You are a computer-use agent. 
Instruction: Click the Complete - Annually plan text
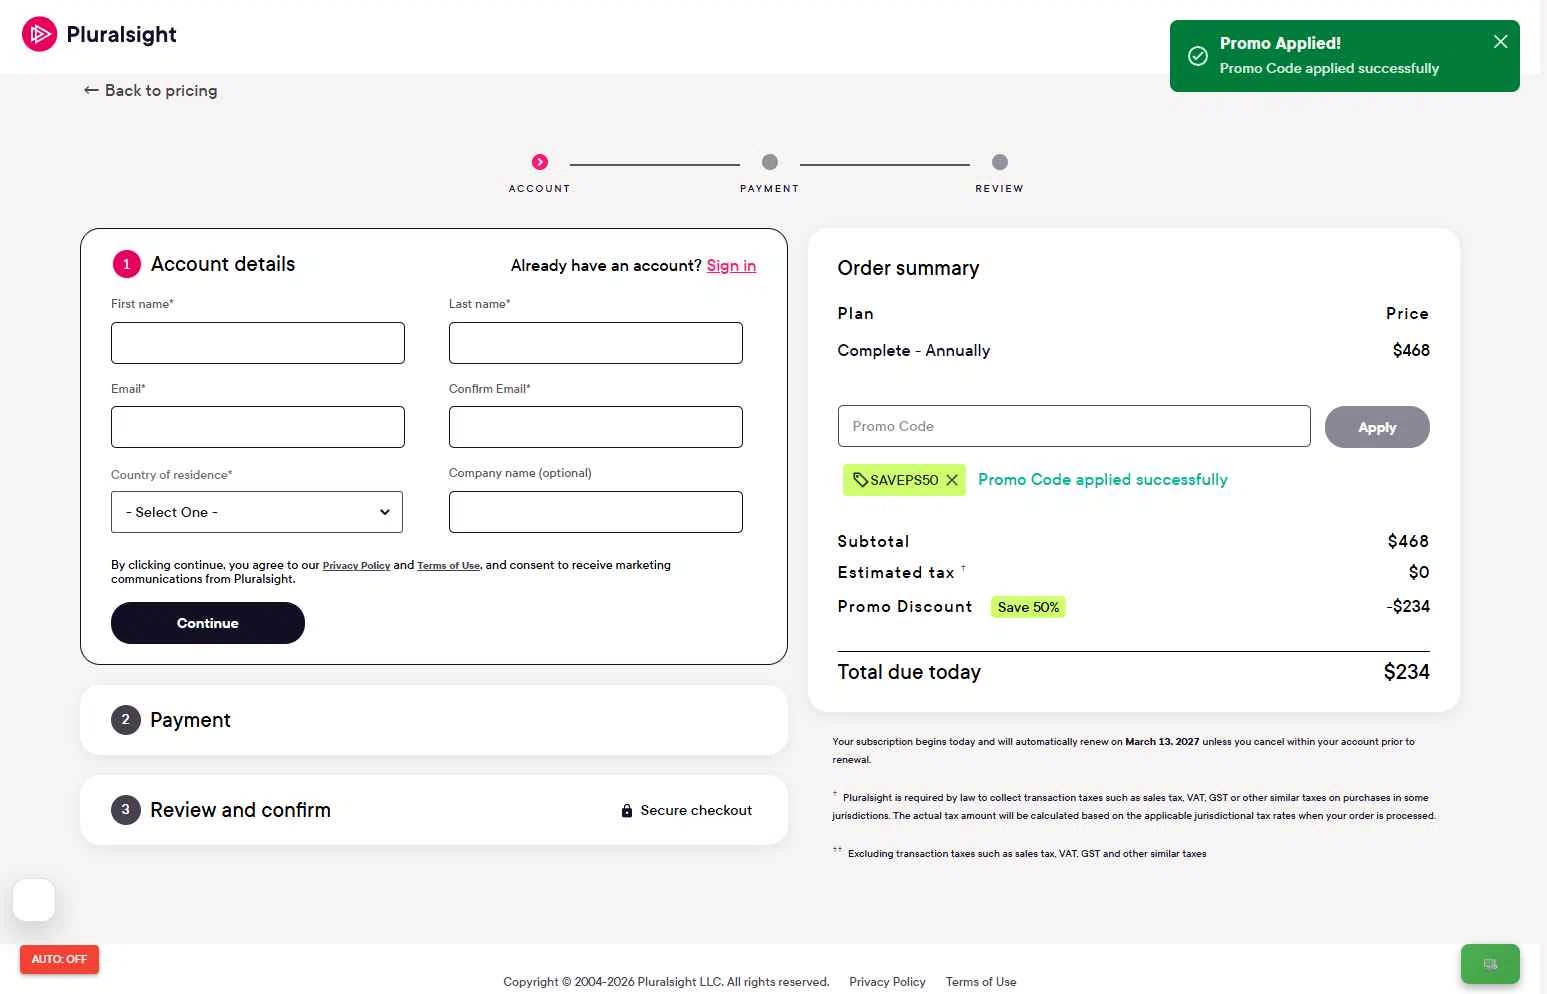coord(914,351)
